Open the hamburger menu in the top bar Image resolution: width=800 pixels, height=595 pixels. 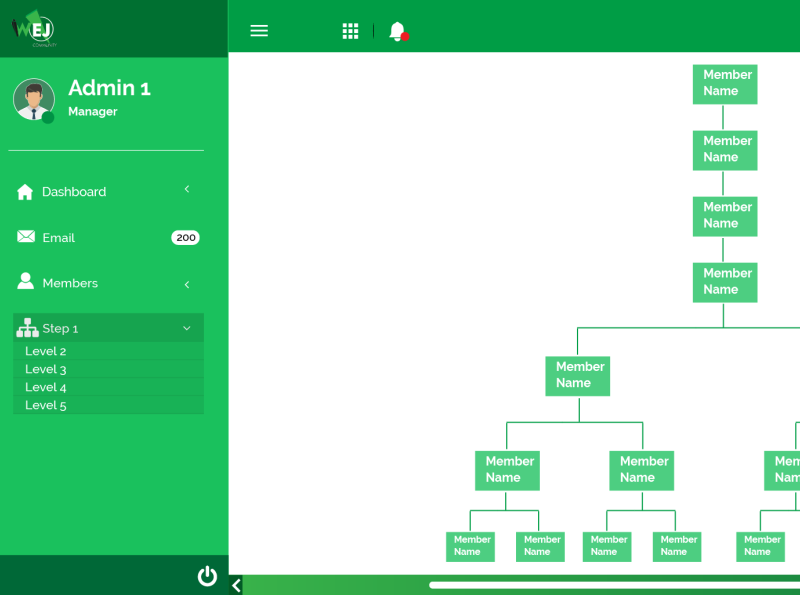pos(259,30)
